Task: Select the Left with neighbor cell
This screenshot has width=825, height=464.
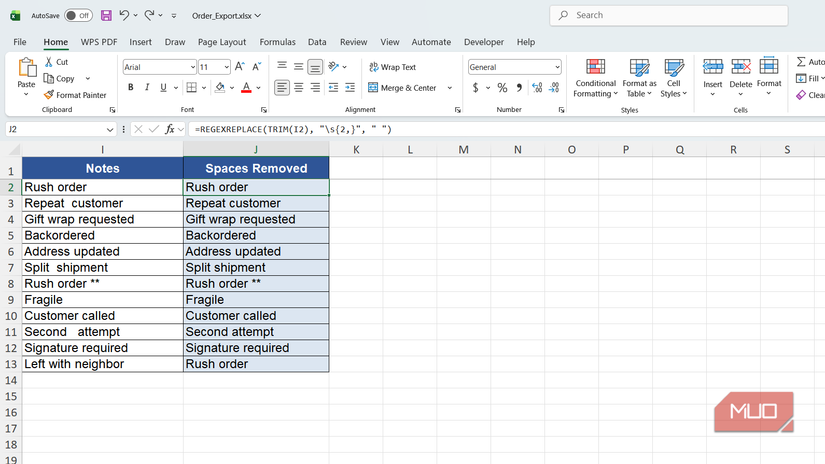Action: 103,364
